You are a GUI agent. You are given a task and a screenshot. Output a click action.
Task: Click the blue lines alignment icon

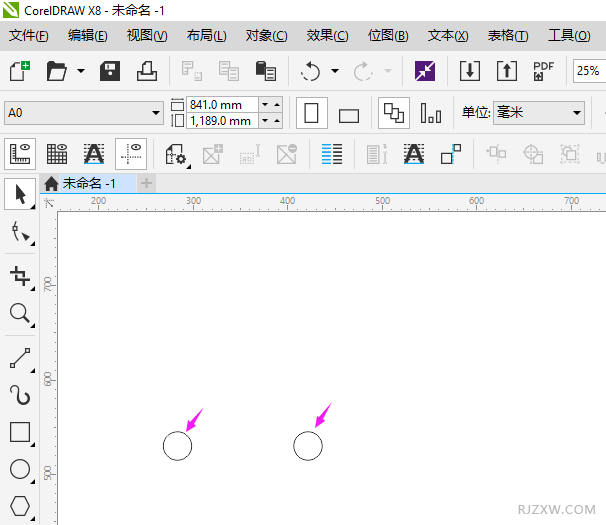click(x=332, y=155)
